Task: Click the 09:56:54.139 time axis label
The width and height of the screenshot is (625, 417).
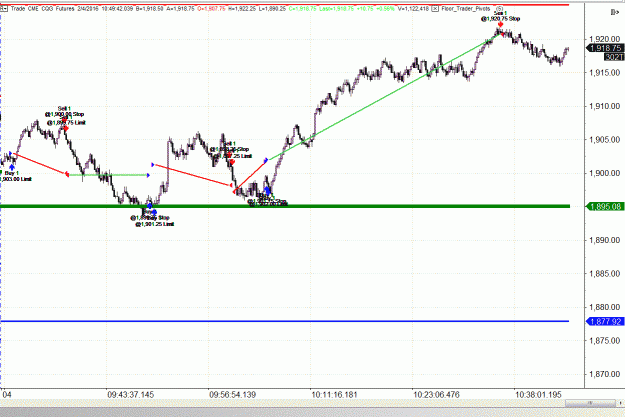Action: [232, 395]
